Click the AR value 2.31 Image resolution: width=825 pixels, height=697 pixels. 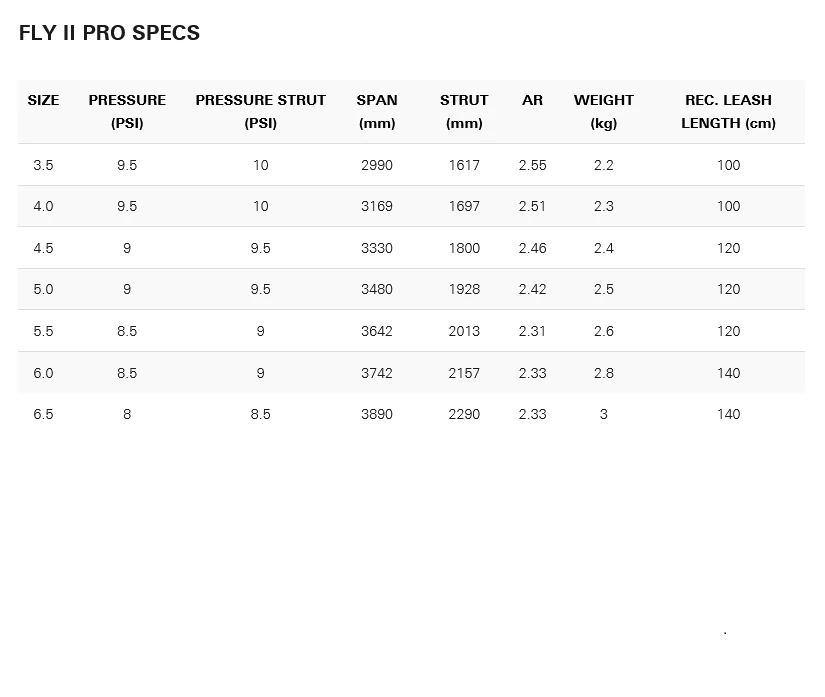(532, 331)
